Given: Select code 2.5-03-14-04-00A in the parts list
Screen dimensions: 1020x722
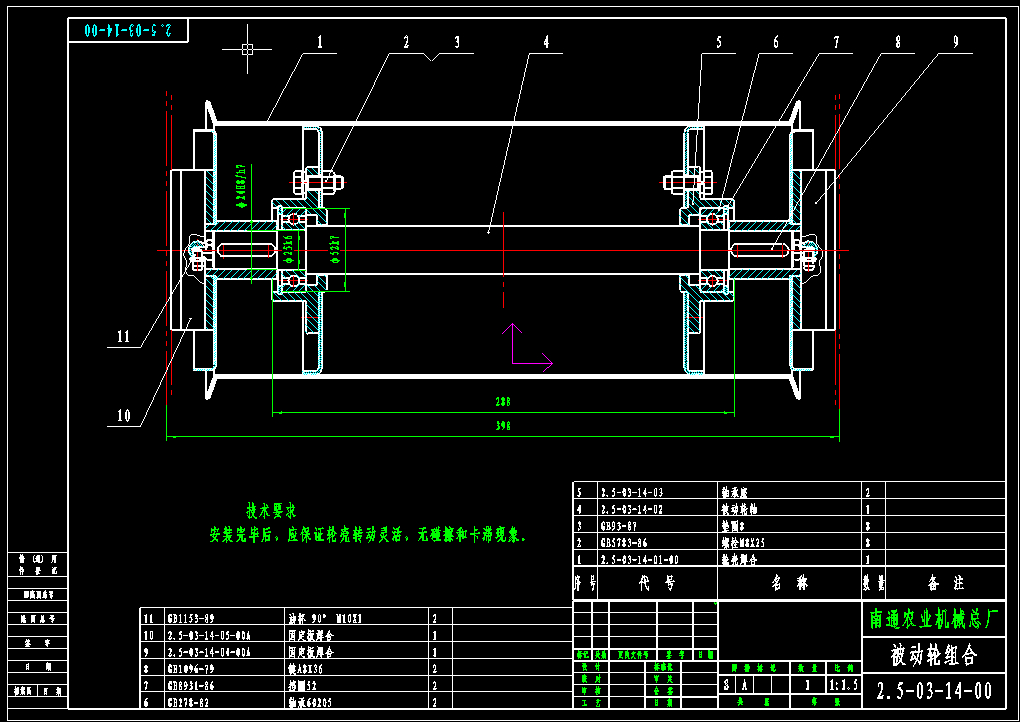Looking at the screenshot, I should click(208, 652).
